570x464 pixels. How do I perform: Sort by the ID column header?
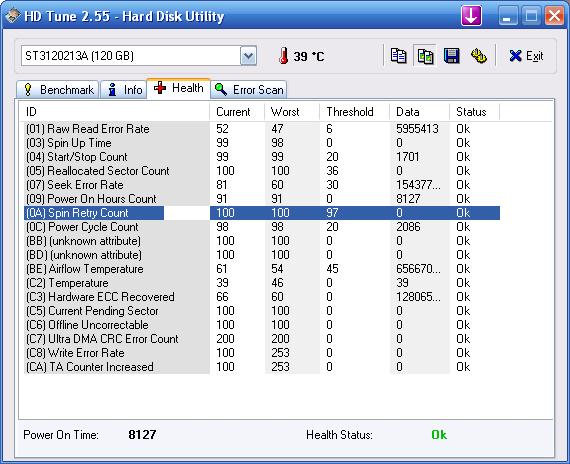coord(115,112)
